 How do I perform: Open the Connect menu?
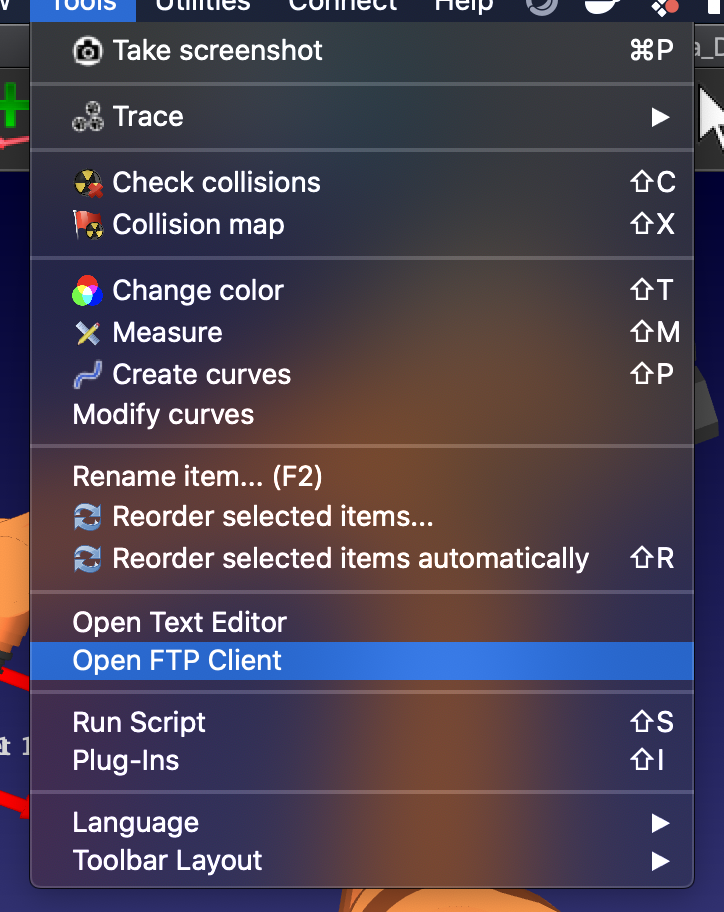[x=342, y=5]
